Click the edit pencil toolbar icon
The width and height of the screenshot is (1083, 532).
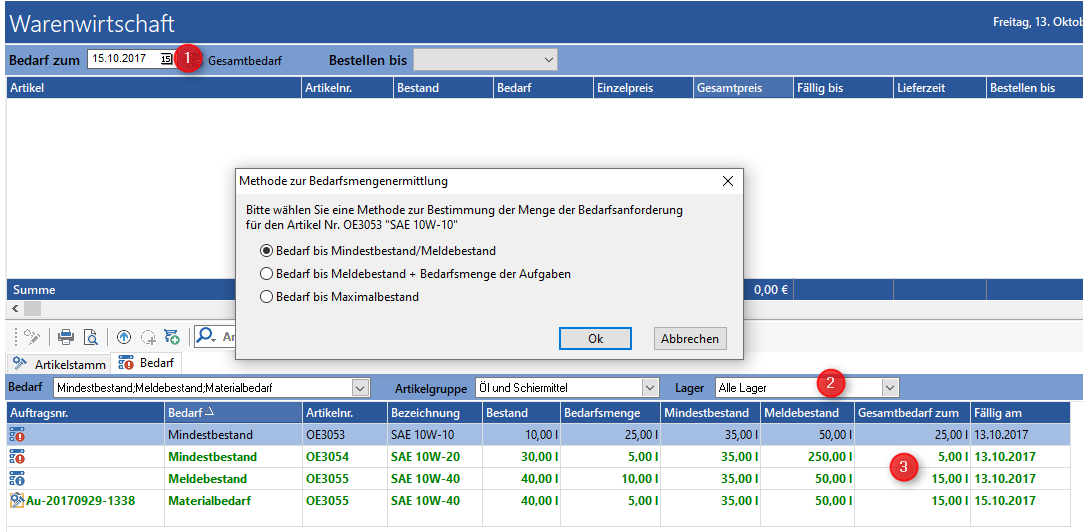click(31, 336)
